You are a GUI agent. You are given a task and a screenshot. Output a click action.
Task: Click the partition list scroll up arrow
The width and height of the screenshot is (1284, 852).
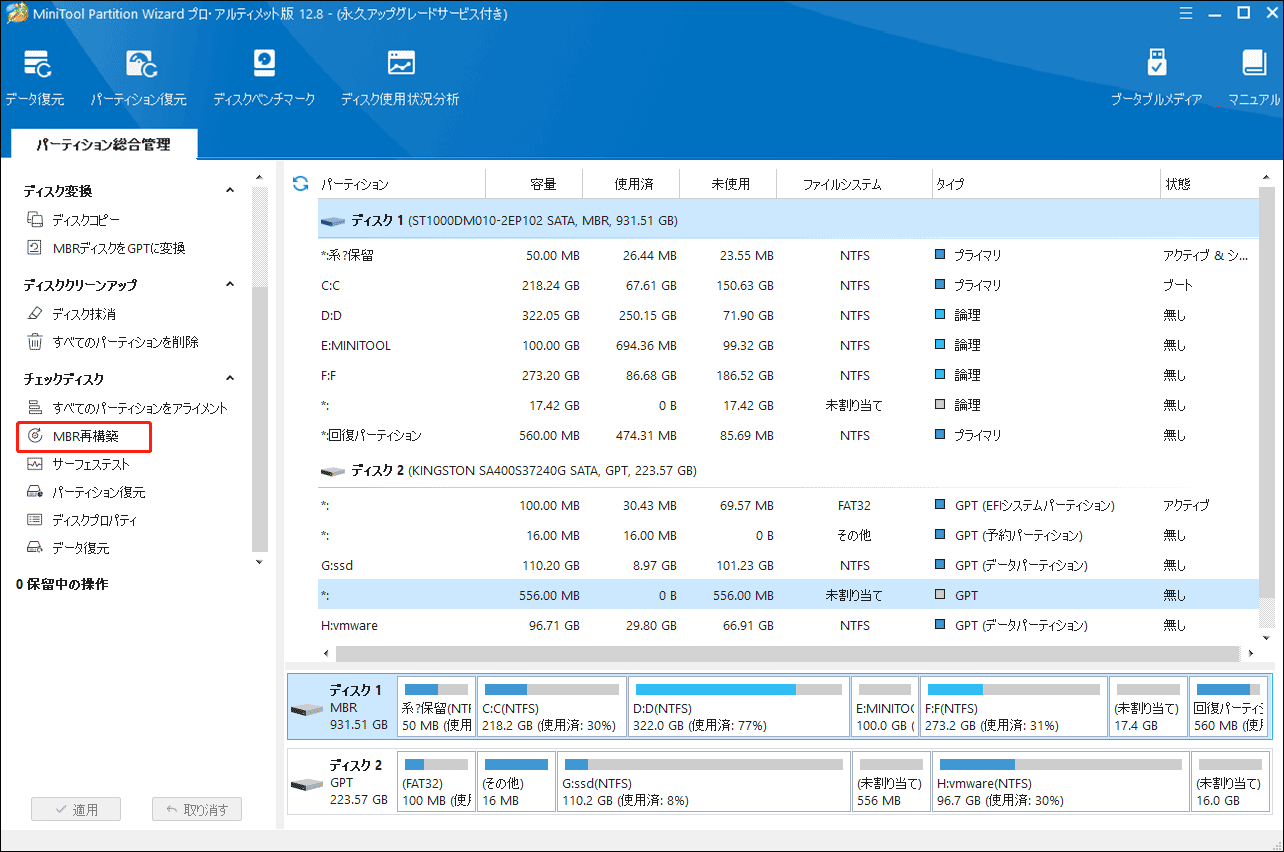coord(1268,179)
